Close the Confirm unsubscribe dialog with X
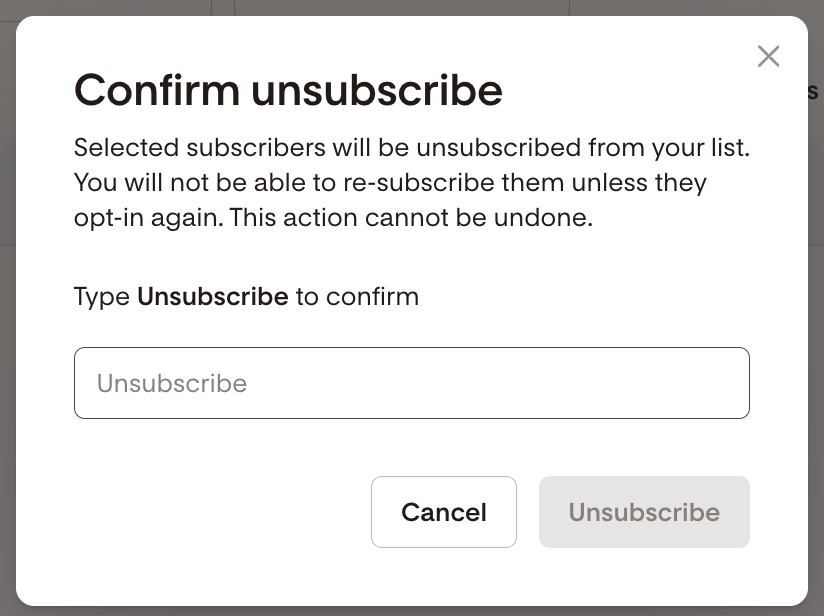Screen dimensions: 824x616 click(768, 56)
